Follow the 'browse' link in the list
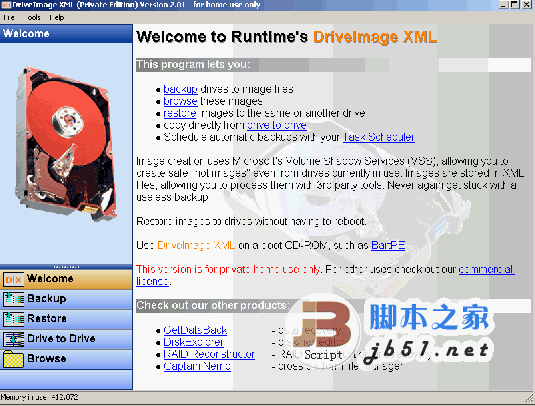535x406 pixels. point(180,101)
